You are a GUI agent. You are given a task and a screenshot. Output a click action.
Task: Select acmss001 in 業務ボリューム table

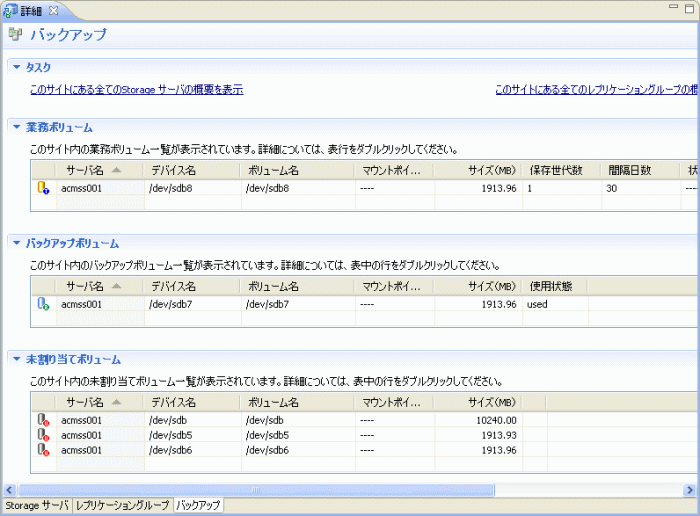[81, 188]
